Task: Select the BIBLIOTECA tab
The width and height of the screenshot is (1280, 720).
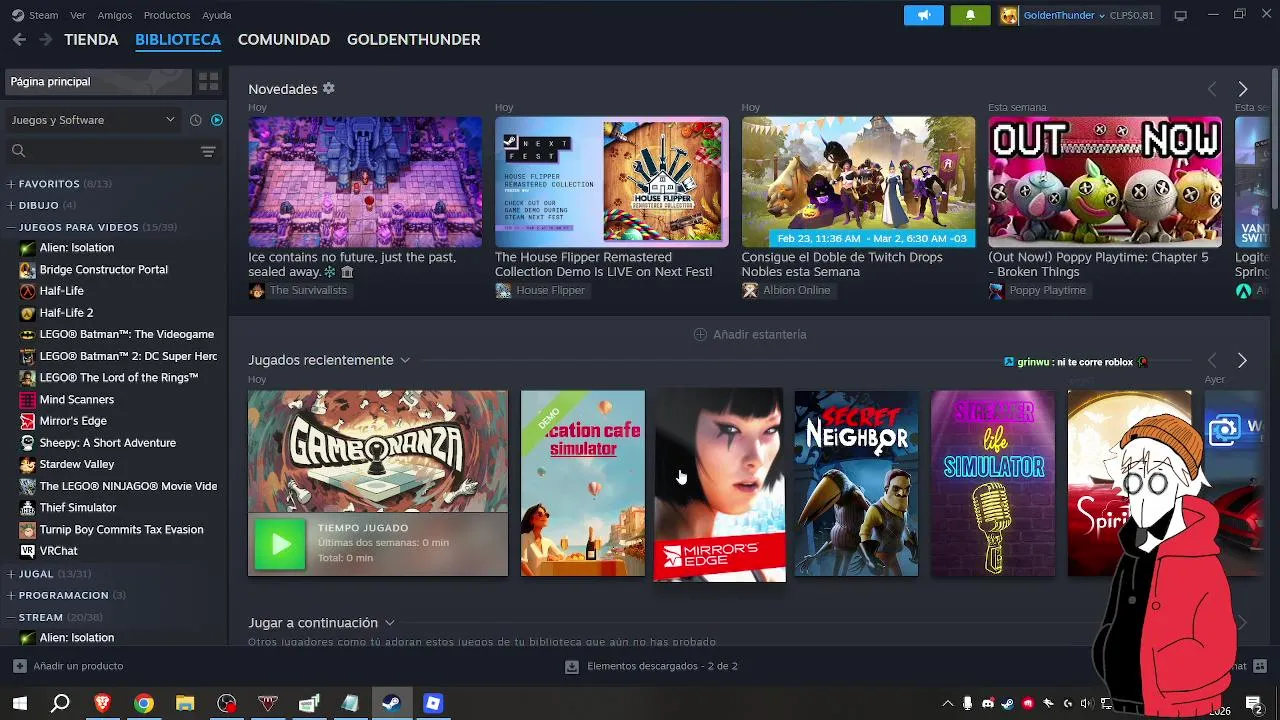Action: (178, 39)
